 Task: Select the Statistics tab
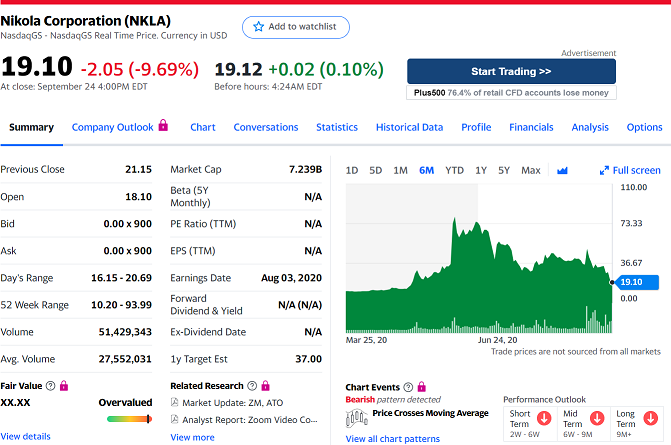[337, 128]
